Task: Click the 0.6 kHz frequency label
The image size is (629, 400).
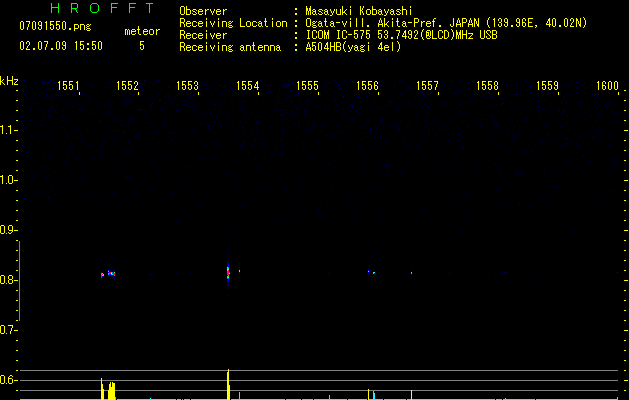Action: click(8, 380)
